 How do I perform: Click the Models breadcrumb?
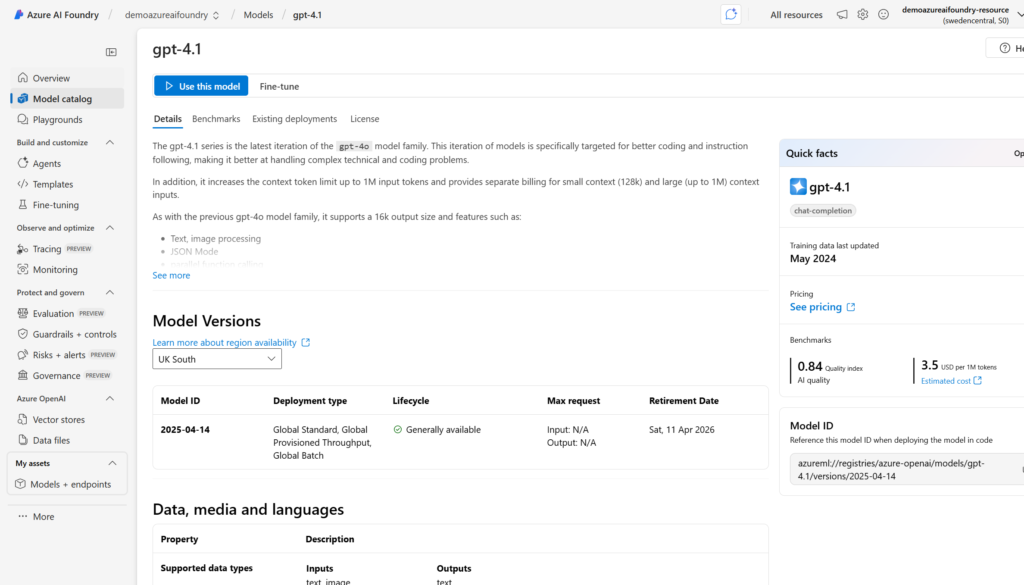point(259,14)
